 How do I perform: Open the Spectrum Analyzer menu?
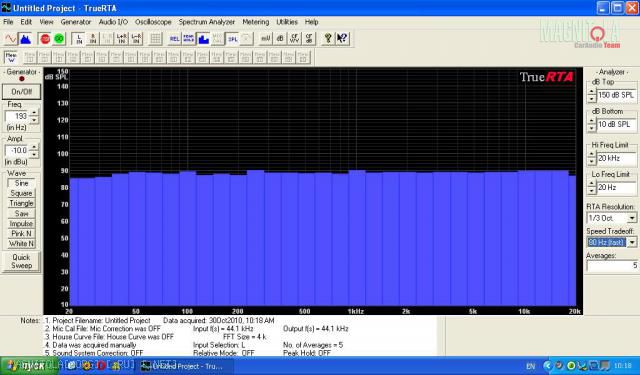(207, 22)
